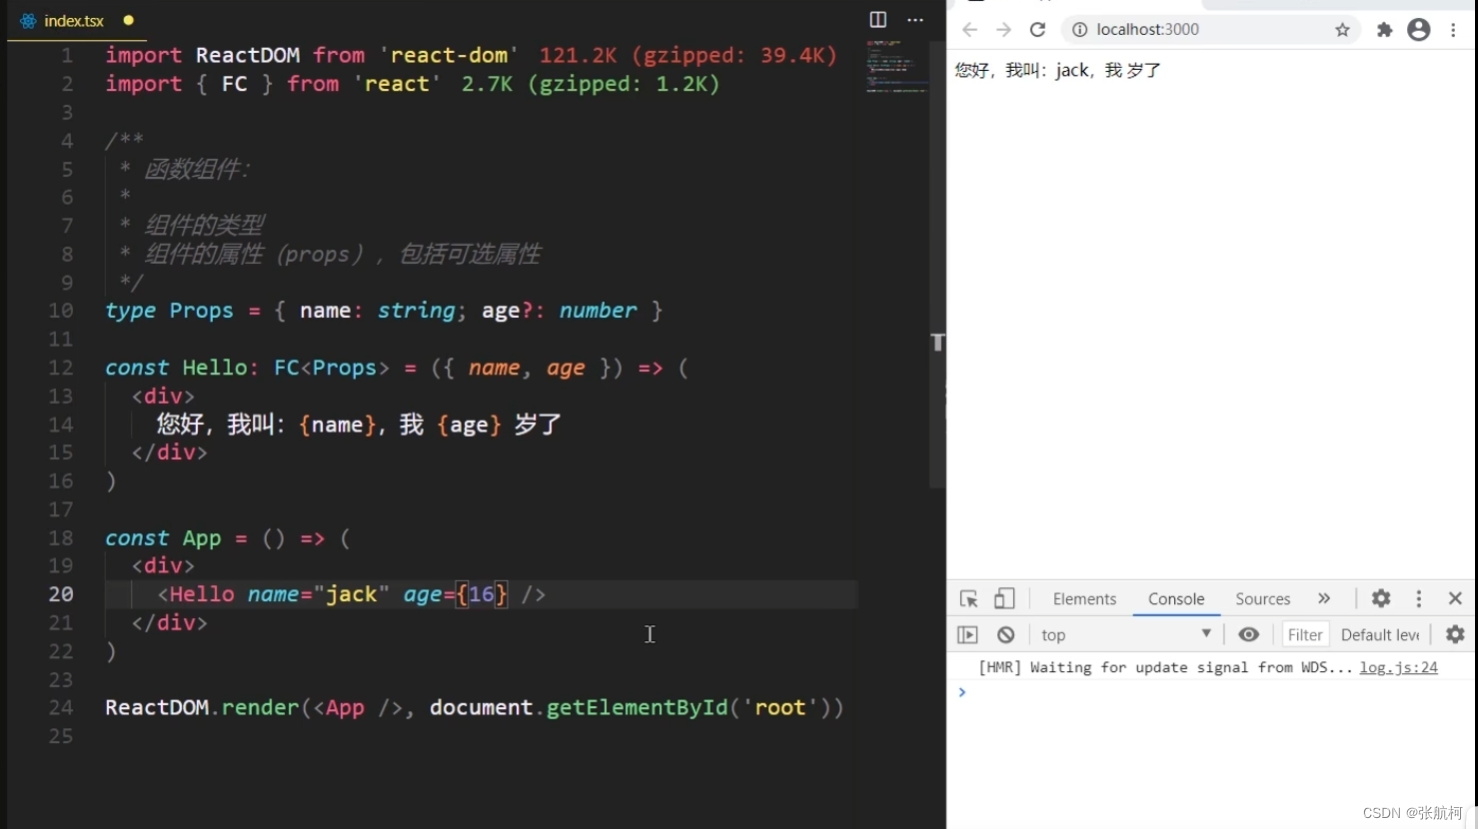Open the index.tsx editor tab
Viewport: 1478px width, 829px height.
(x=76, y=20)
